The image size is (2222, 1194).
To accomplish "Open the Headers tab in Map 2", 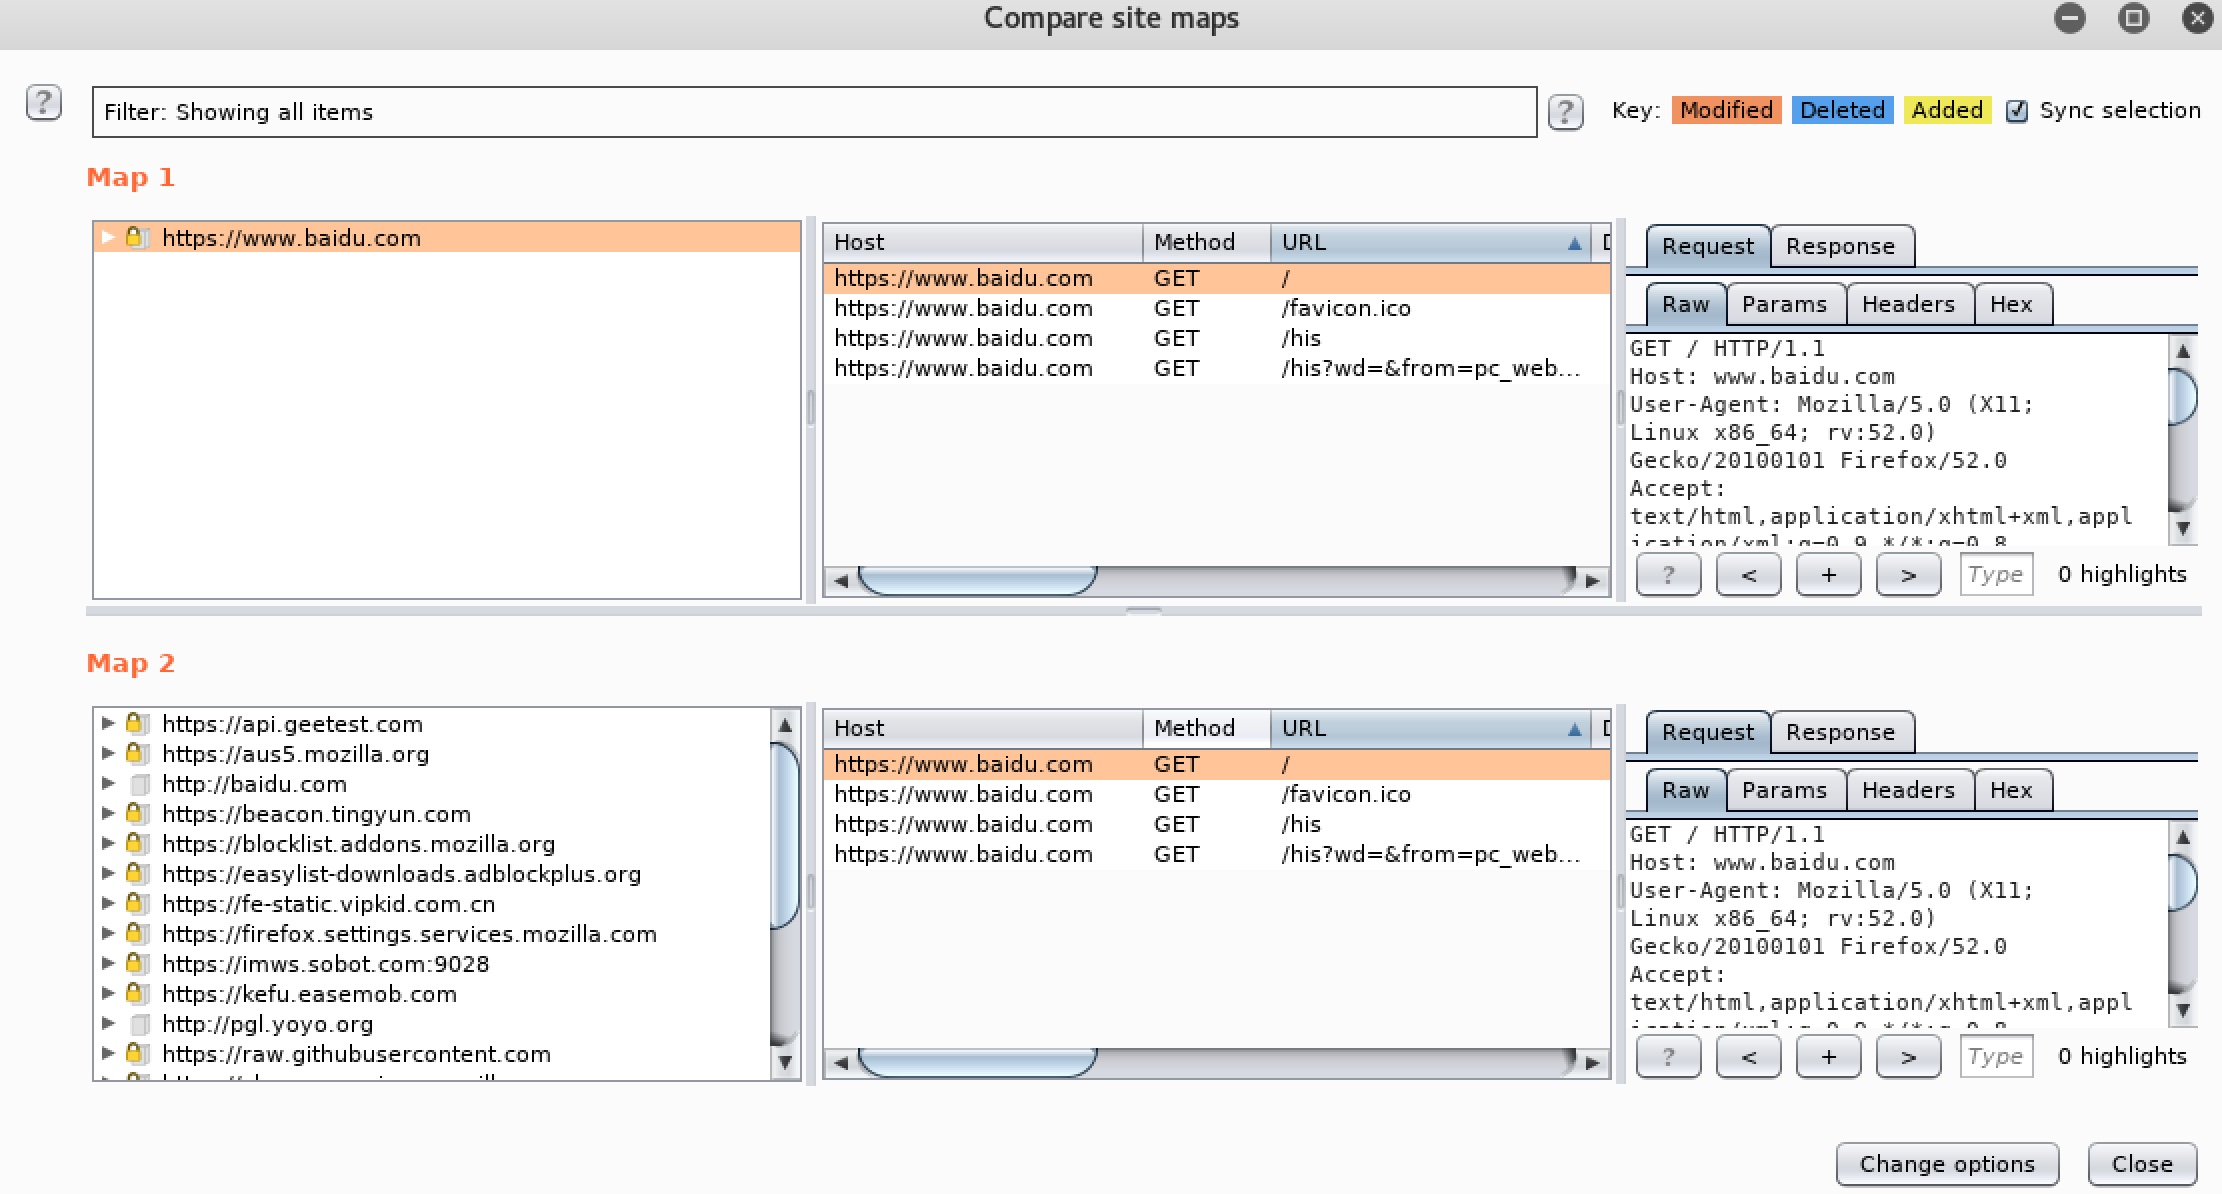I will (x=1907, y=790).
